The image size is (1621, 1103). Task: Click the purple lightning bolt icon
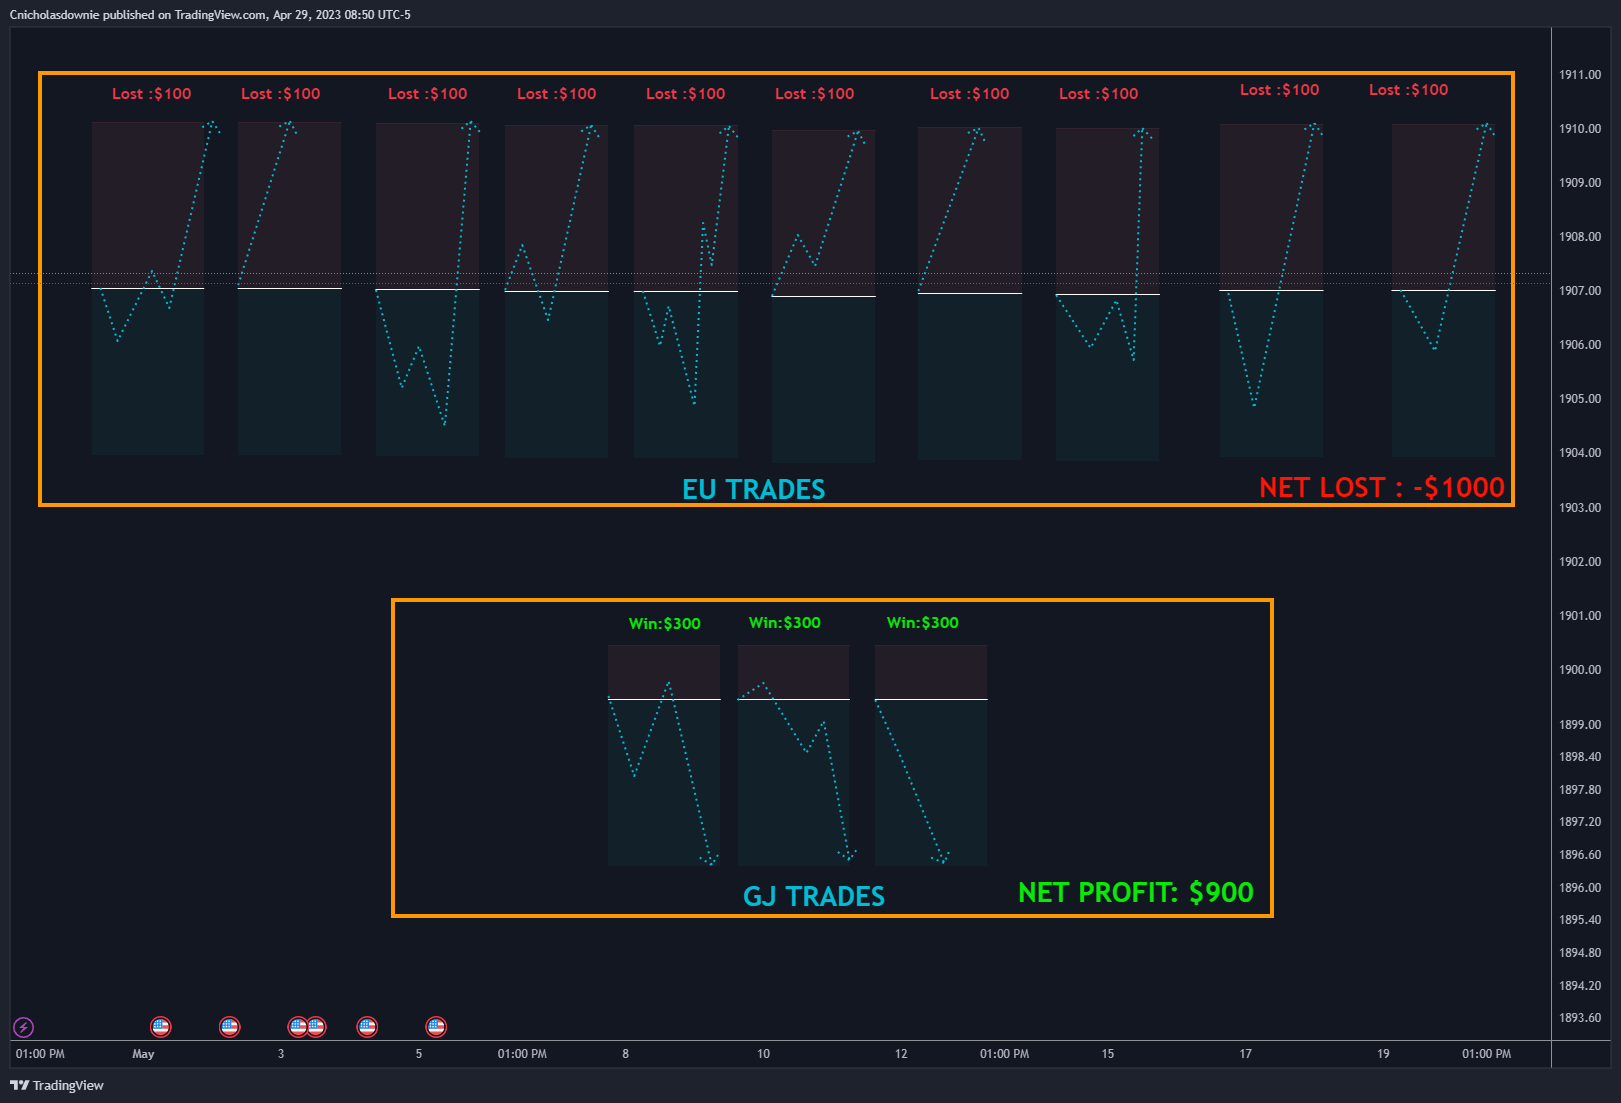(23, 1027)
